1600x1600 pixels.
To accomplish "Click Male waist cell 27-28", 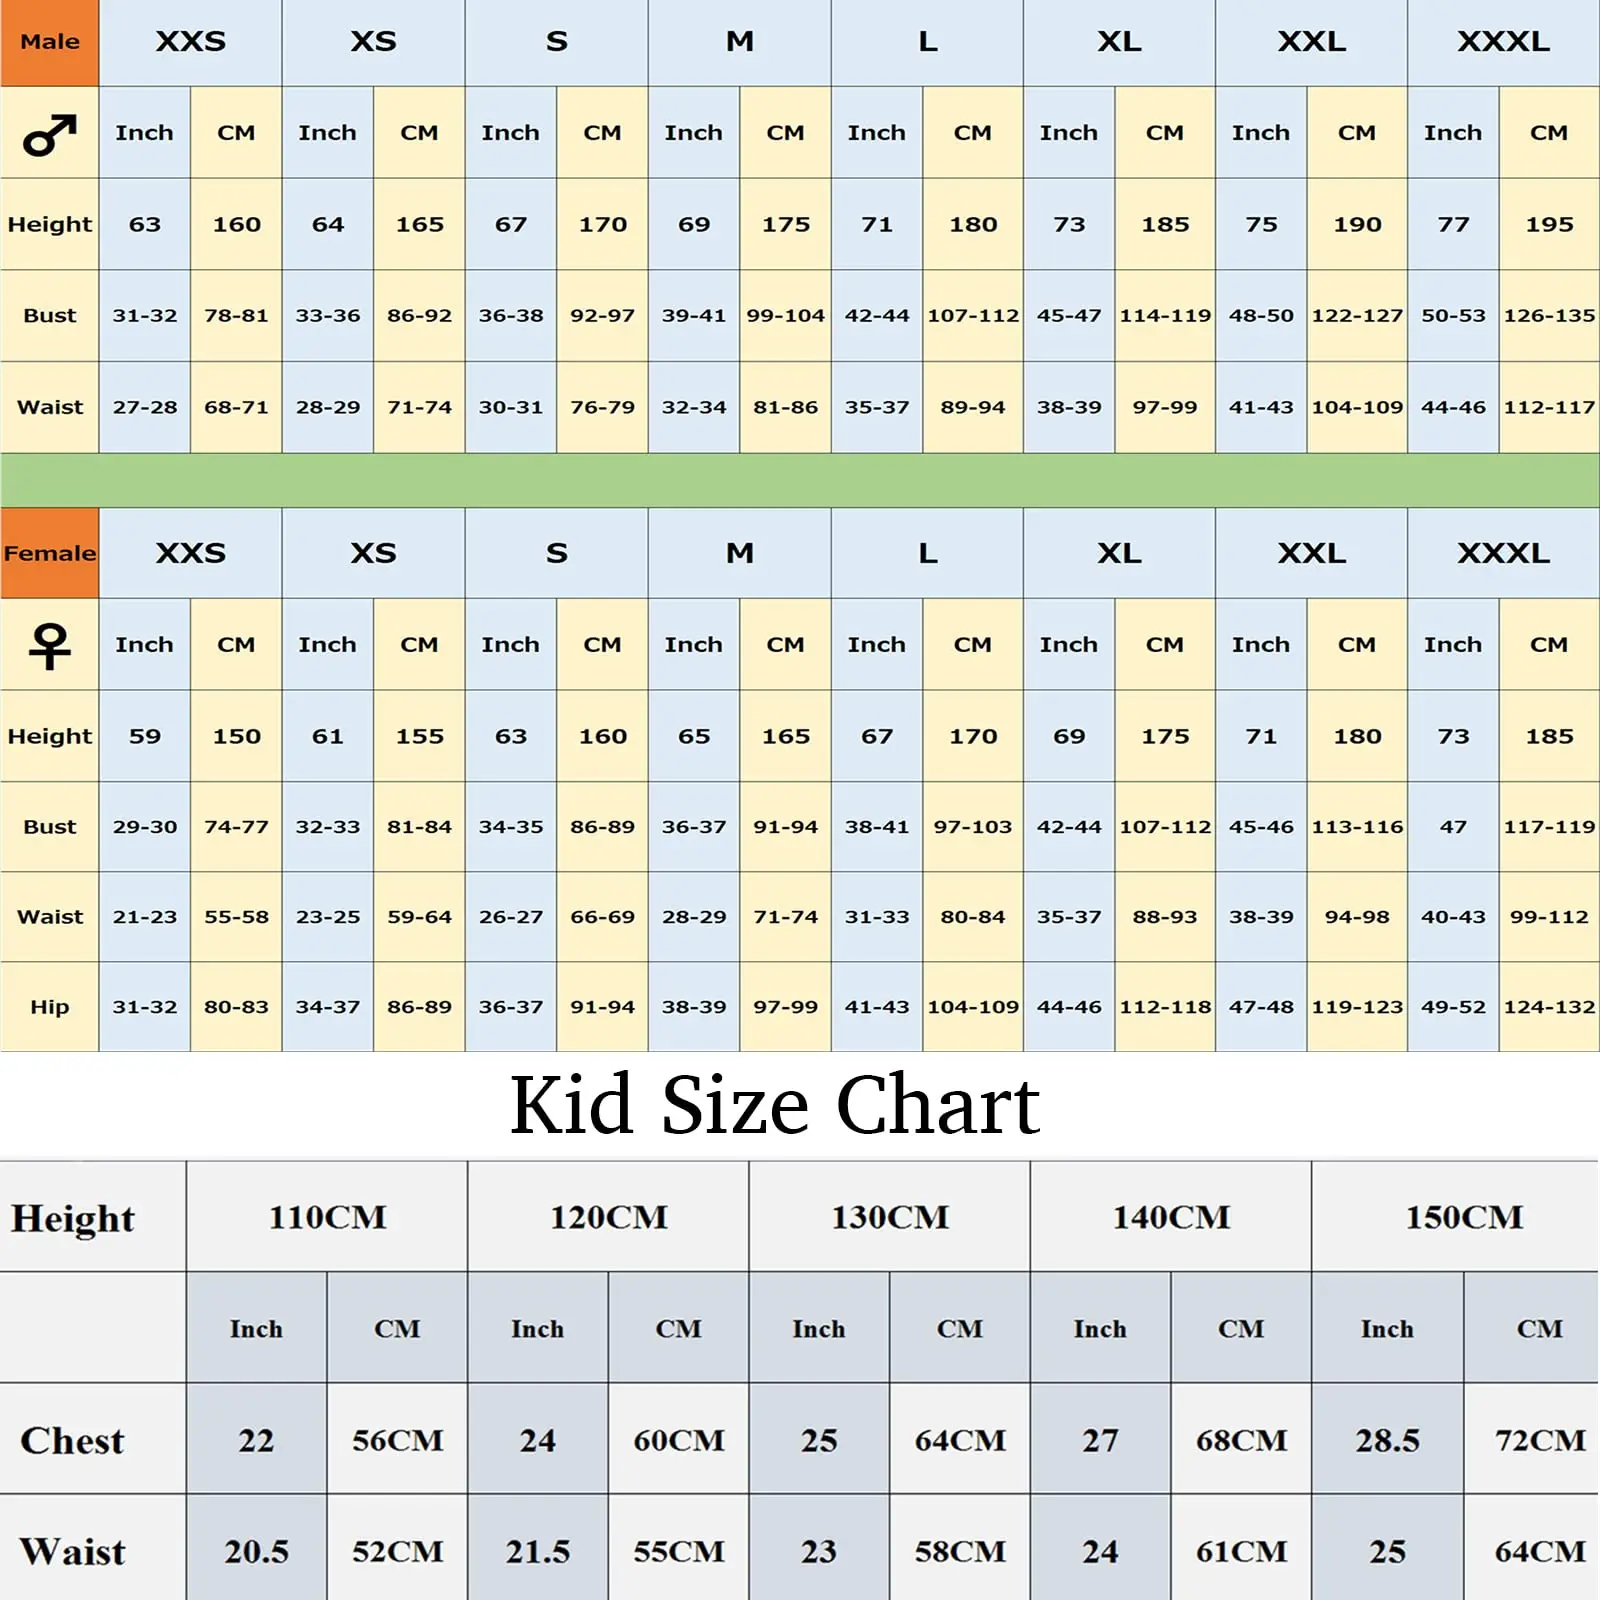I will (x=144, y=408).
